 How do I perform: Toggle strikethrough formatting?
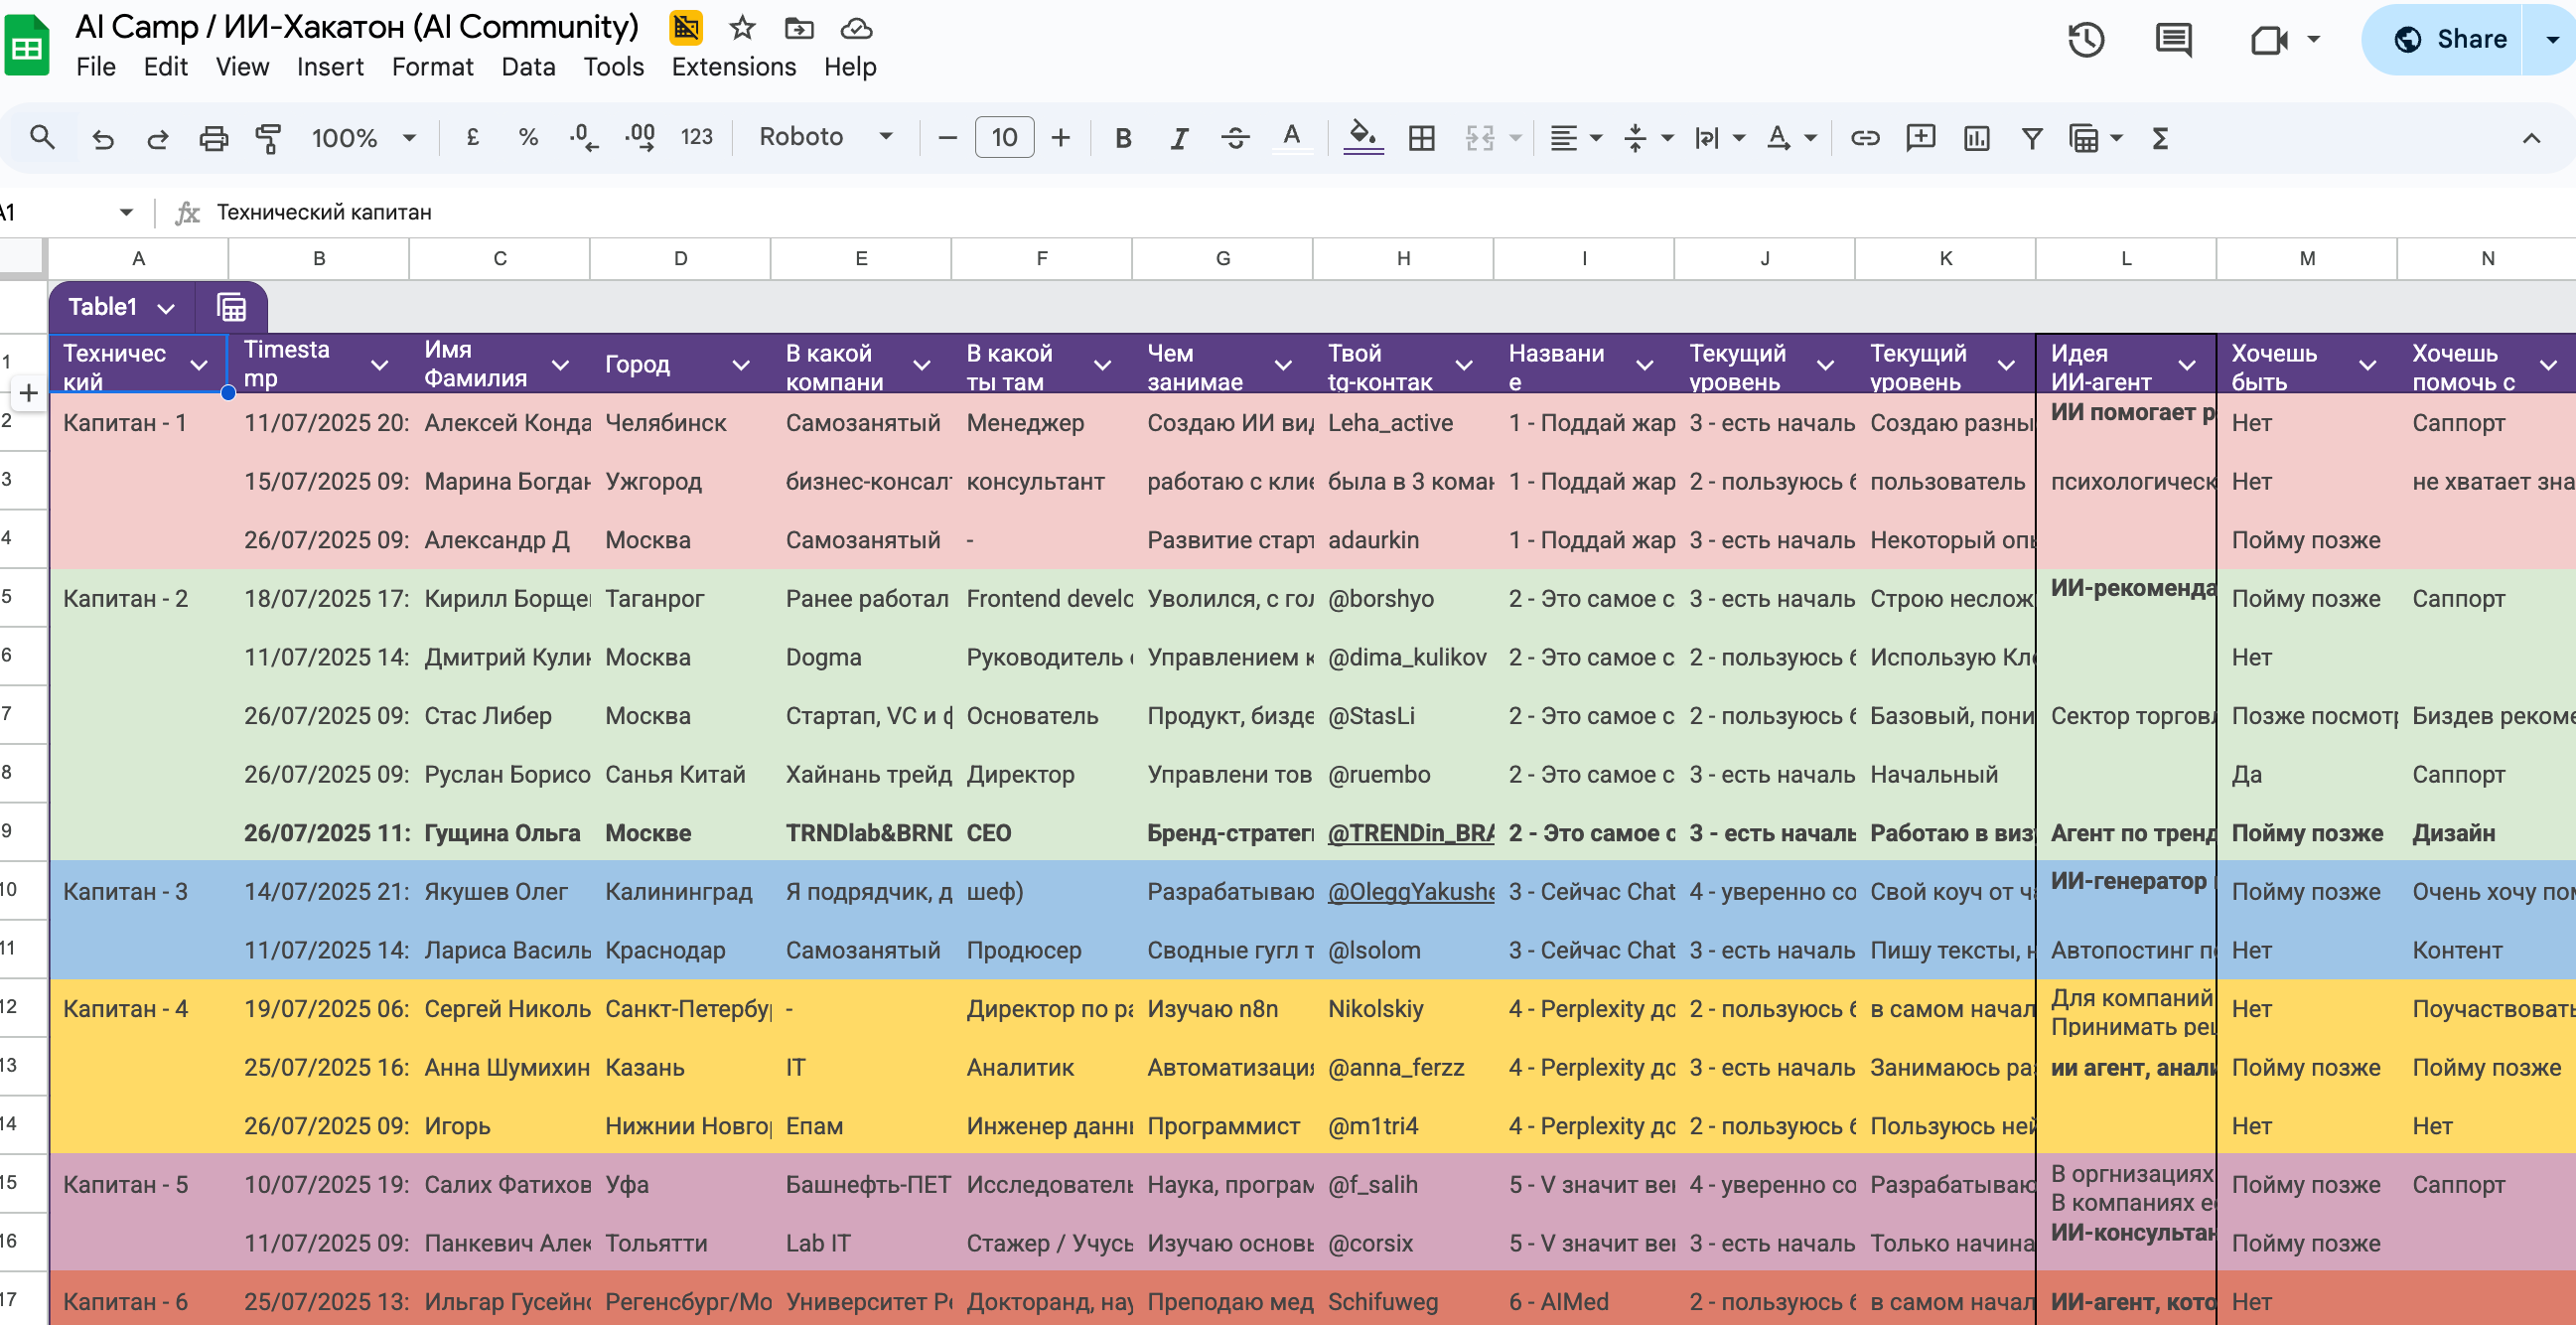1235,138
